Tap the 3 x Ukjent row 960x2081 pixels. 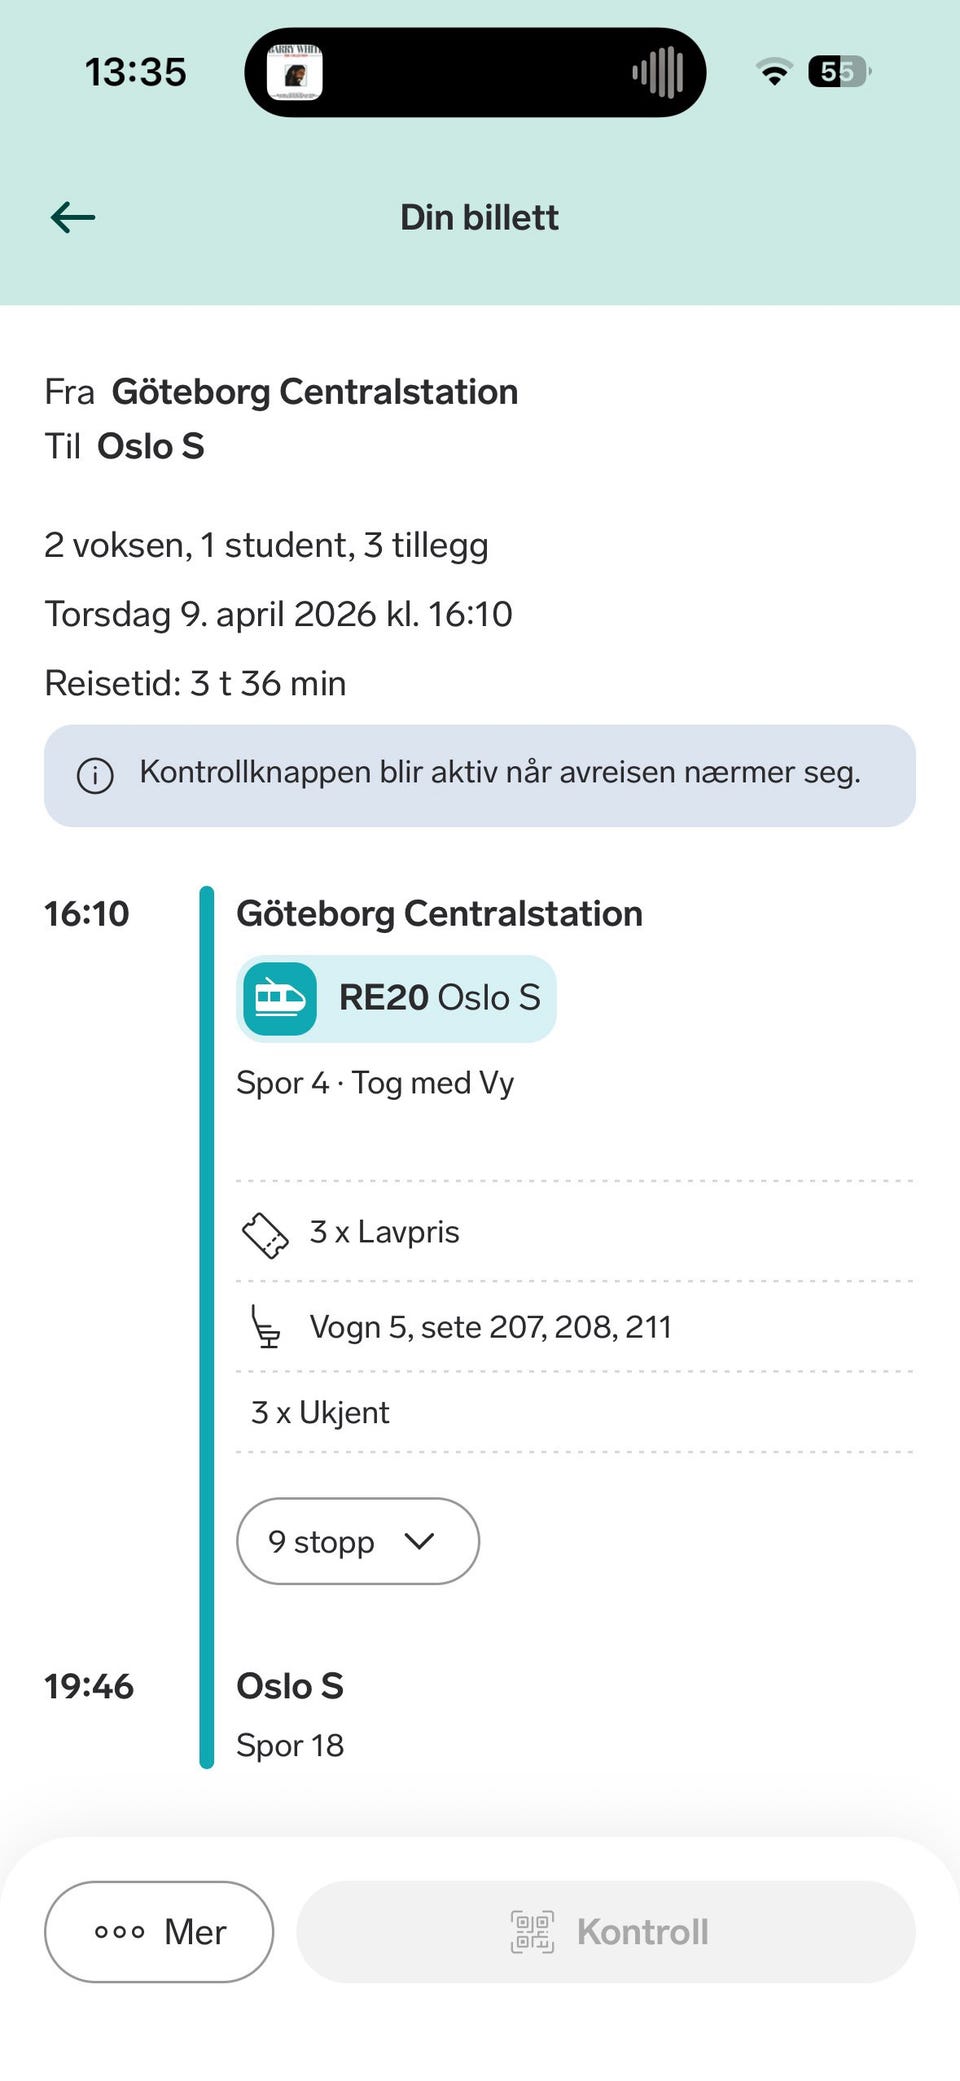(x=320, y=1412)
